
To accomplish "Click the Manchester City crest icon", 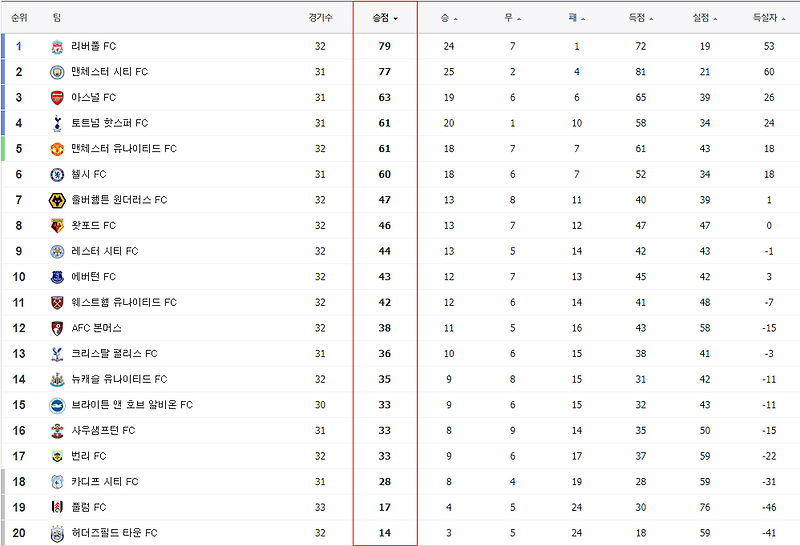I will (57, 72).
